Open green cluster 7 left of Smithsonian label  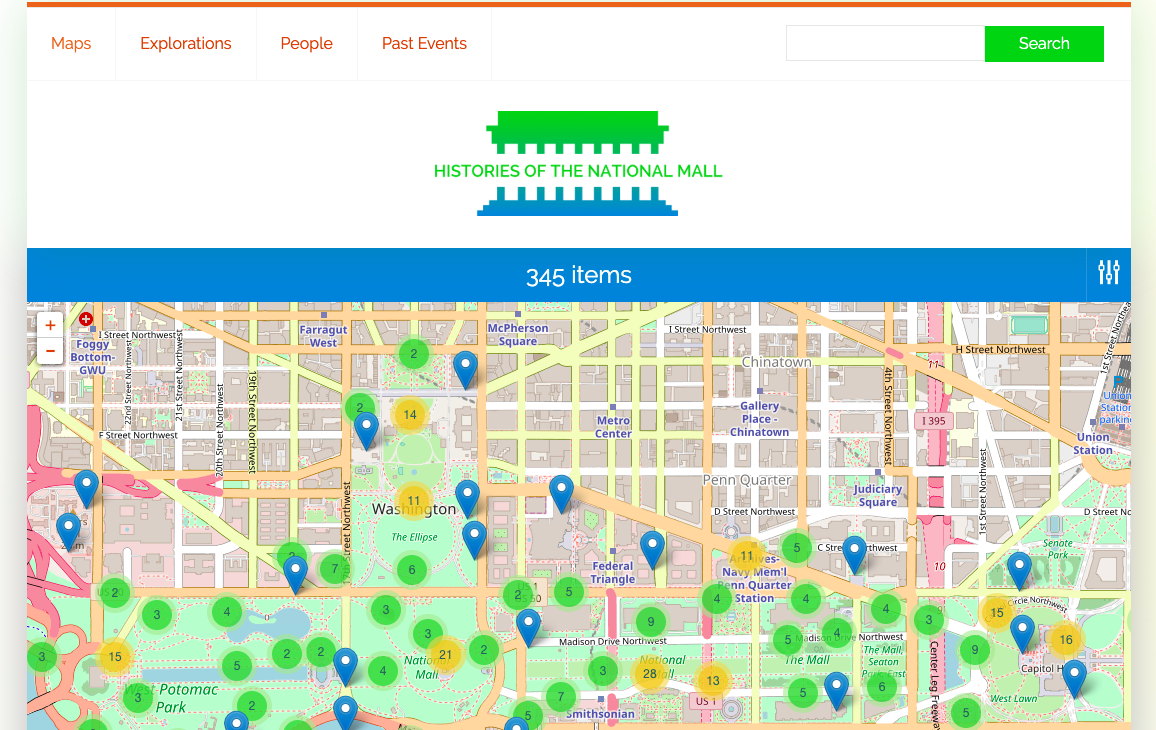coord(560,697)
